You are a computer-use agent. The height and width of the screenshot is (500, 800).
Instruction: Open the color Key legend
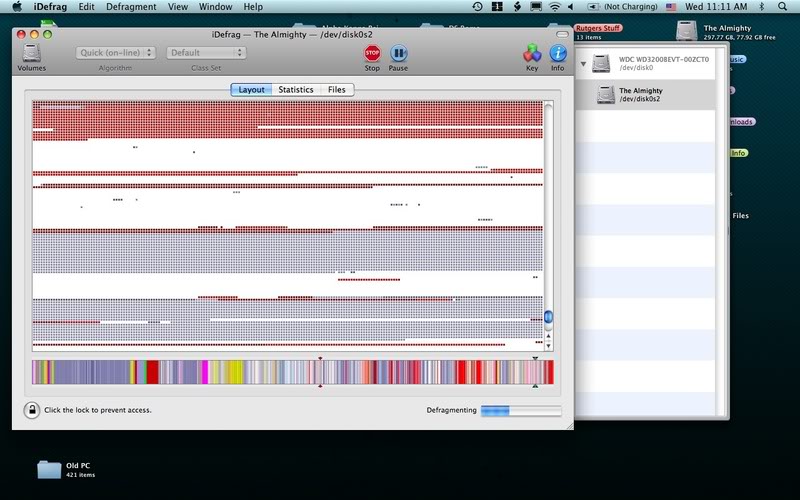click(x=532, y=53)
